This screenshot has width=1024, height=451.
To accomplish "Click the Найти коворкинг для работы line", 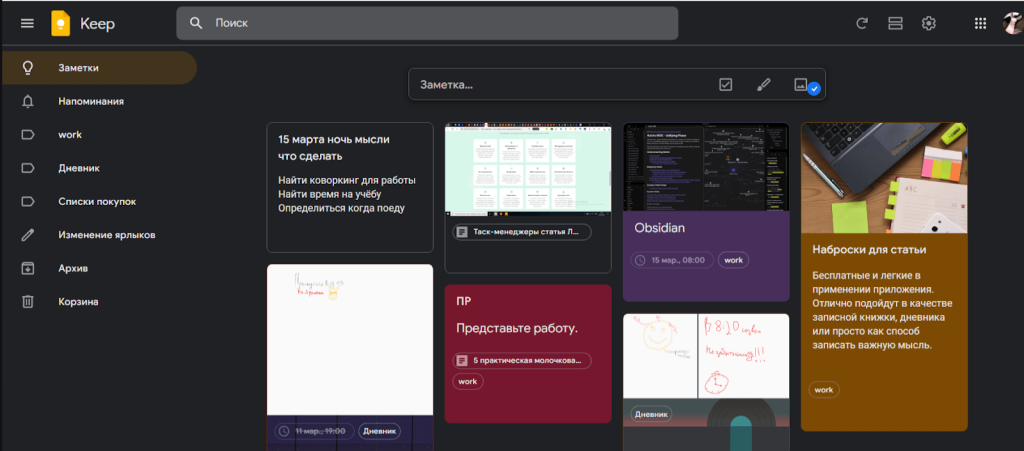I will pyautogui.click(x=347, y=180).
